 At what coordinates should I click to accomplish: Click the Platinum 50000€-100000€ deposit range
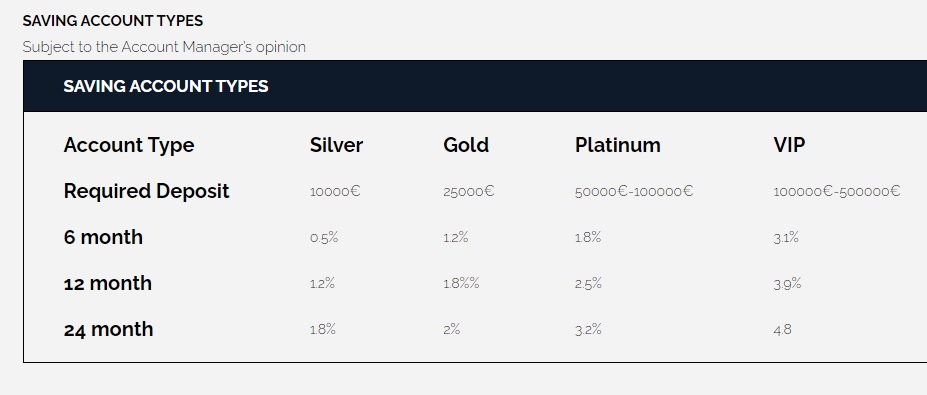(634, 192)
